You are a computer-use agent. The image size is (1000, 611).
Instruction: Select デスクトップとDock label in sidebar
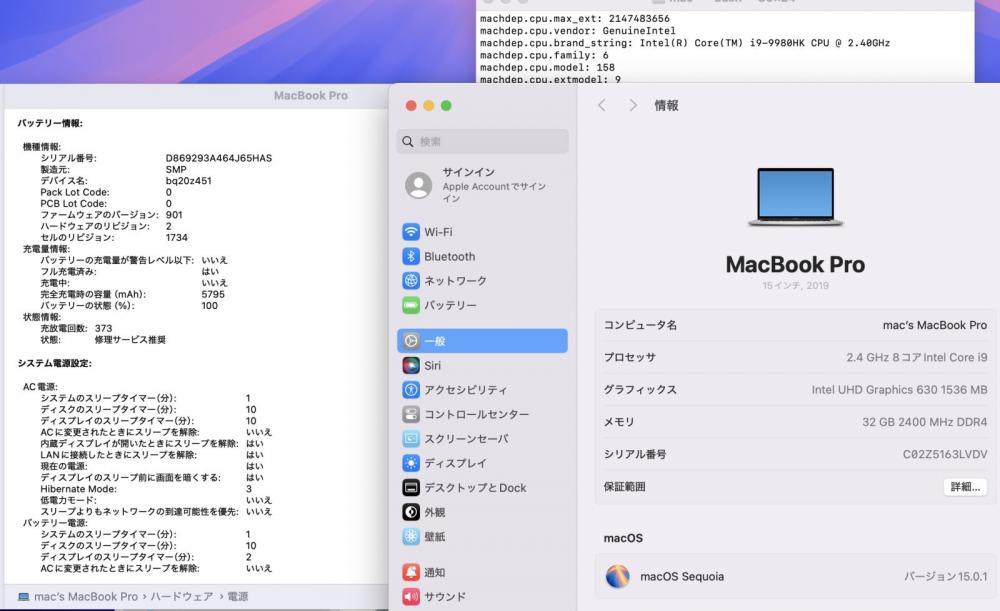point(475,488)
